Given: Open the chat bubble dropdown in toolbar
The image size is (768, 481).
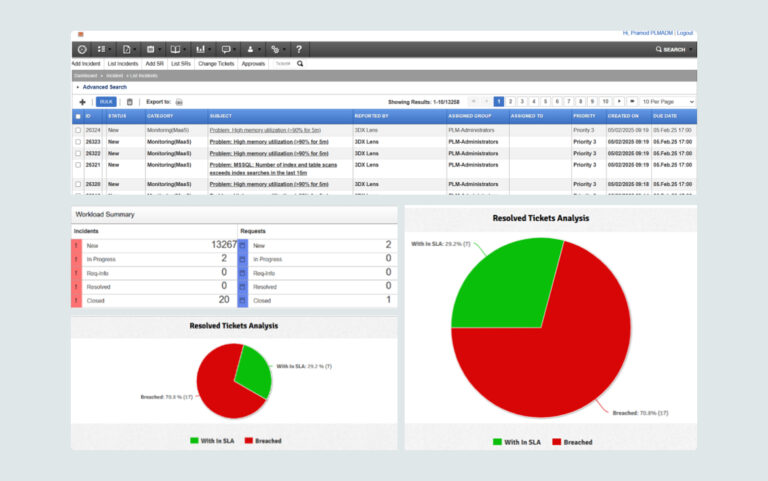Looking at the screenshot, I should point(227,49).
